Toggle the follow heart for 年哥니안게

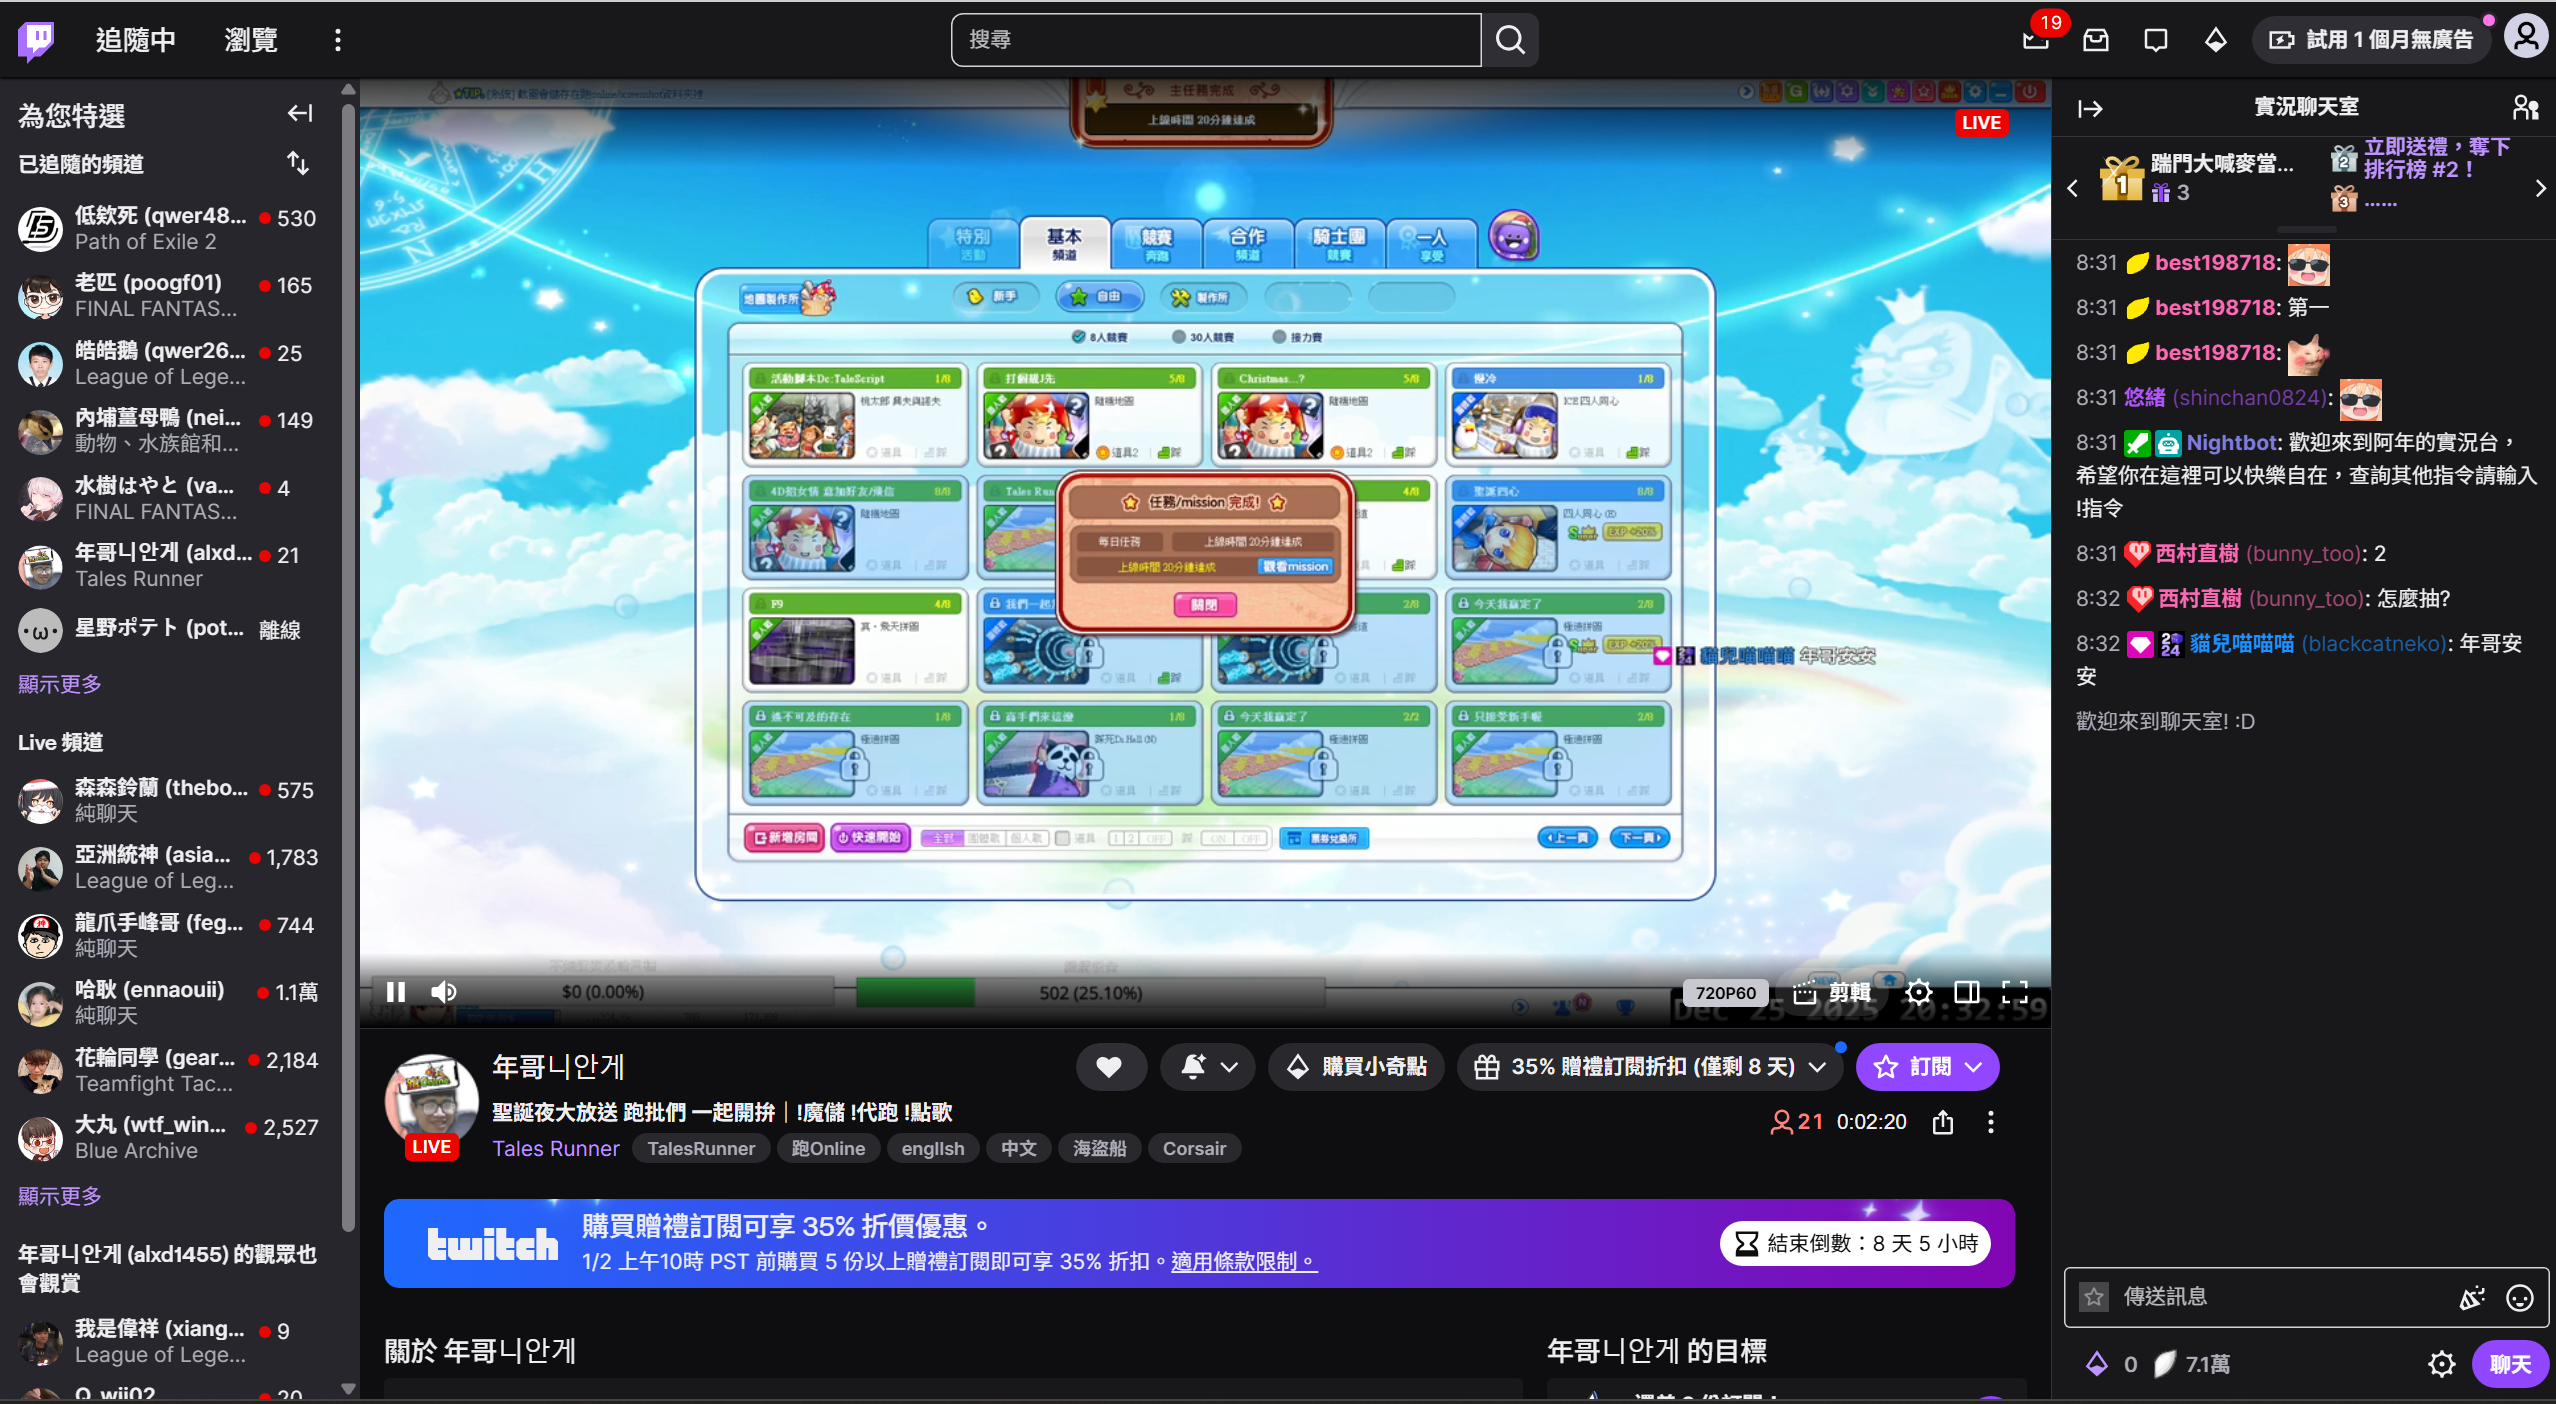(1110, 1067)
